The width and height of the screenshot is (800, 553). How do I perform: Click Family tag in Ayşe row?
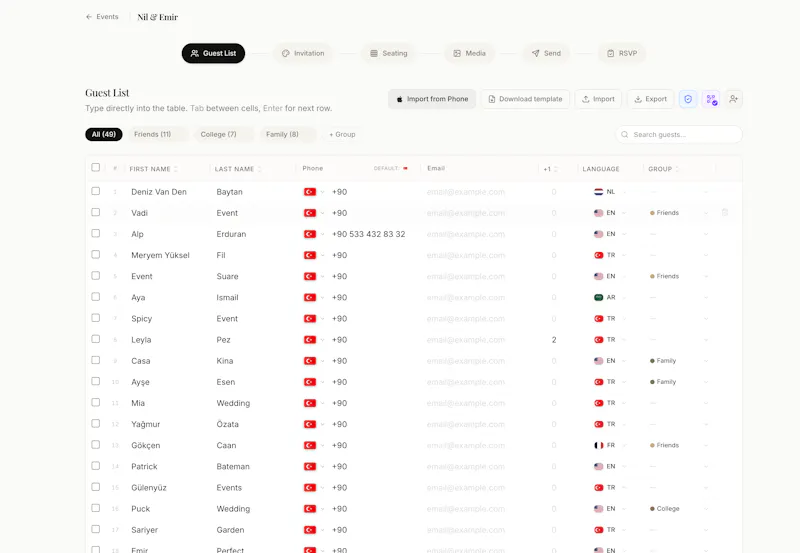pyautogui.click(x=663, y=382)
